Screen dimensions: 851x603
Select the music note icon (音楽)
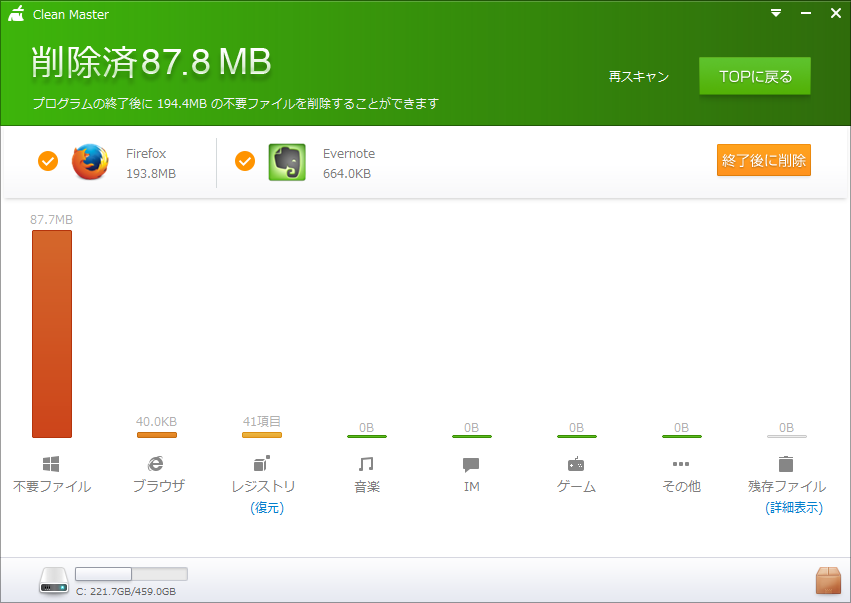(366, 464)
